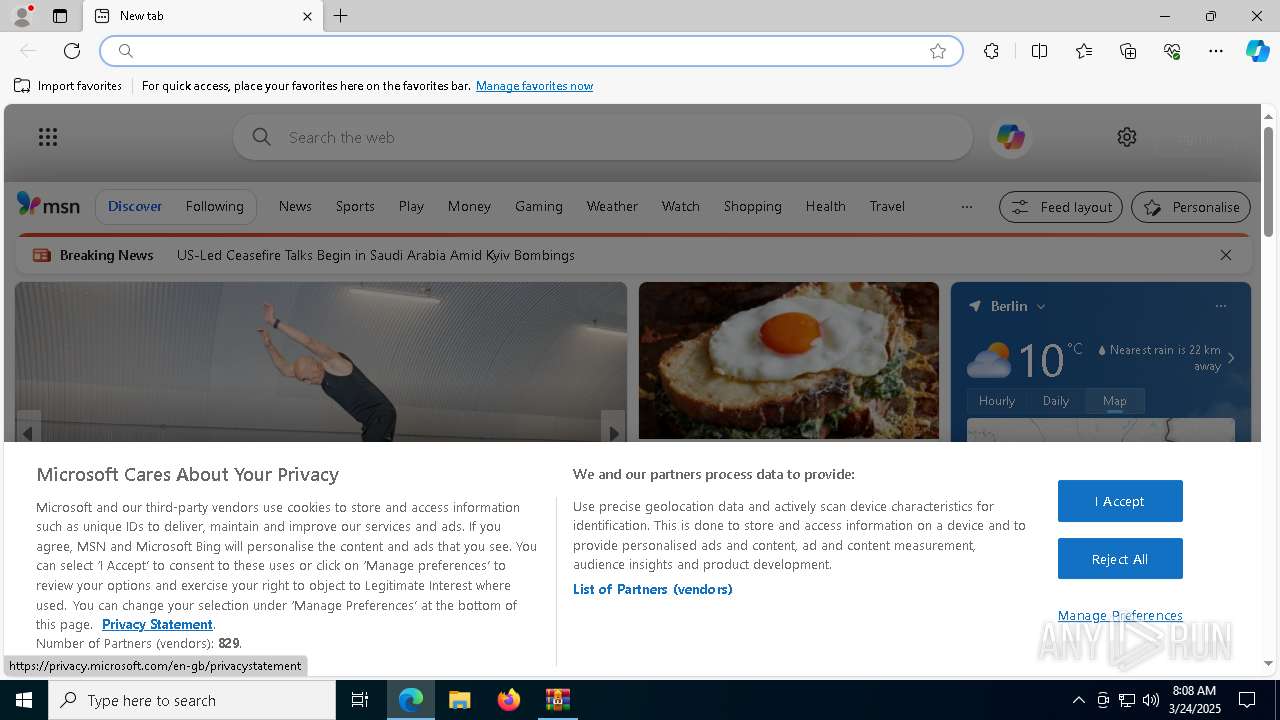Click I Accept cookie button
Screen dimensions: 1280x720
pyautogui.click(x=1120, y=501)
